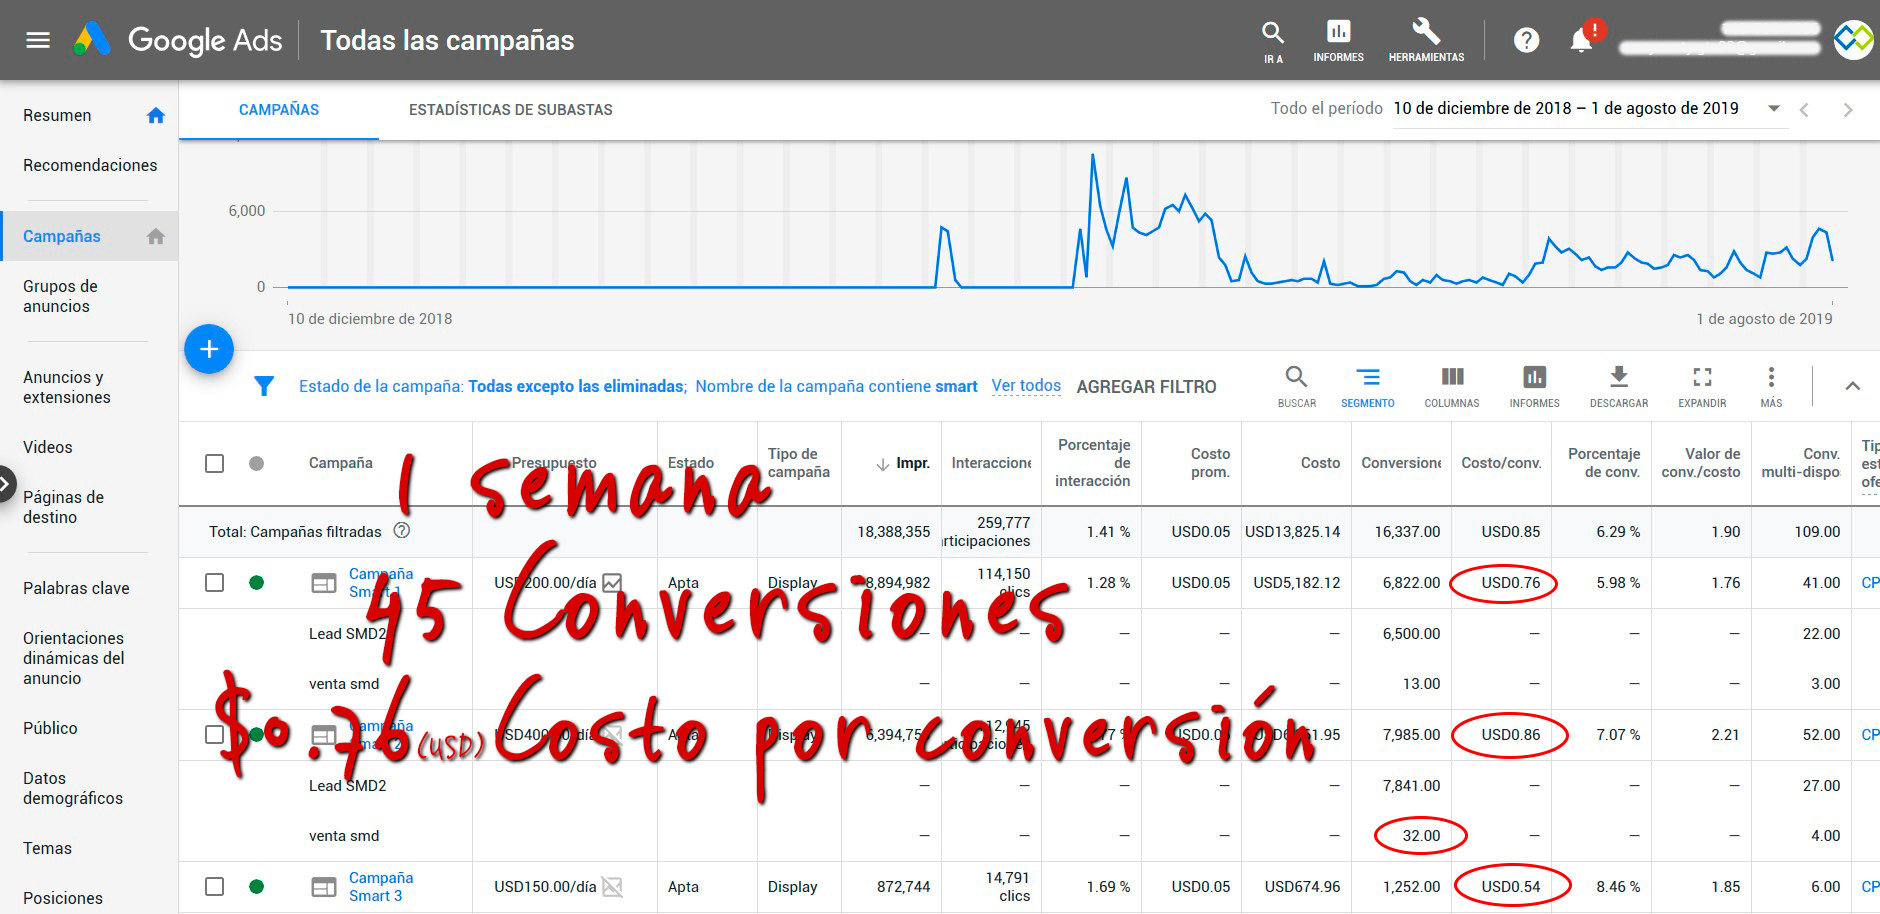Open the help question mark icon

click(1526, 40)
